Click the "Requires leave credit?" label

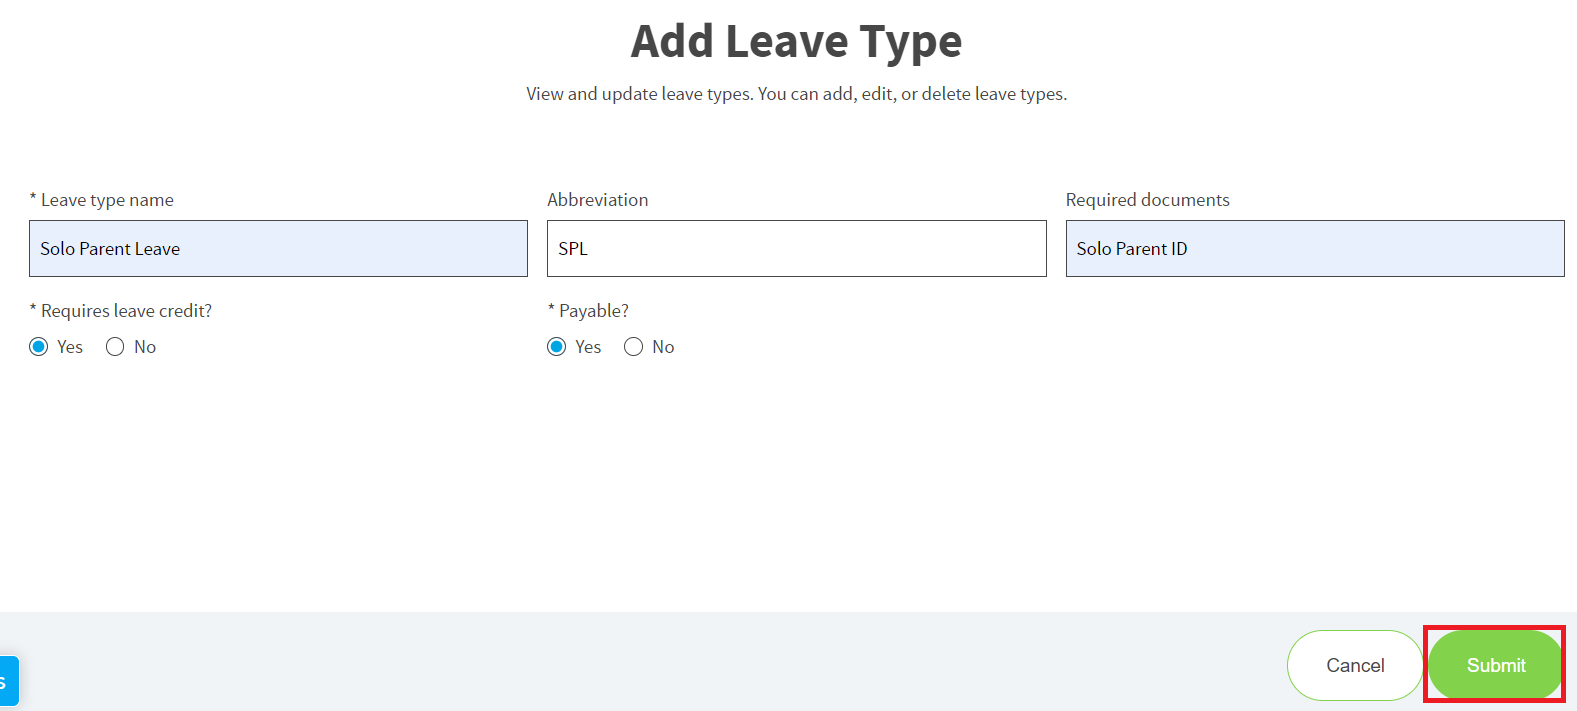coord(126,311)
